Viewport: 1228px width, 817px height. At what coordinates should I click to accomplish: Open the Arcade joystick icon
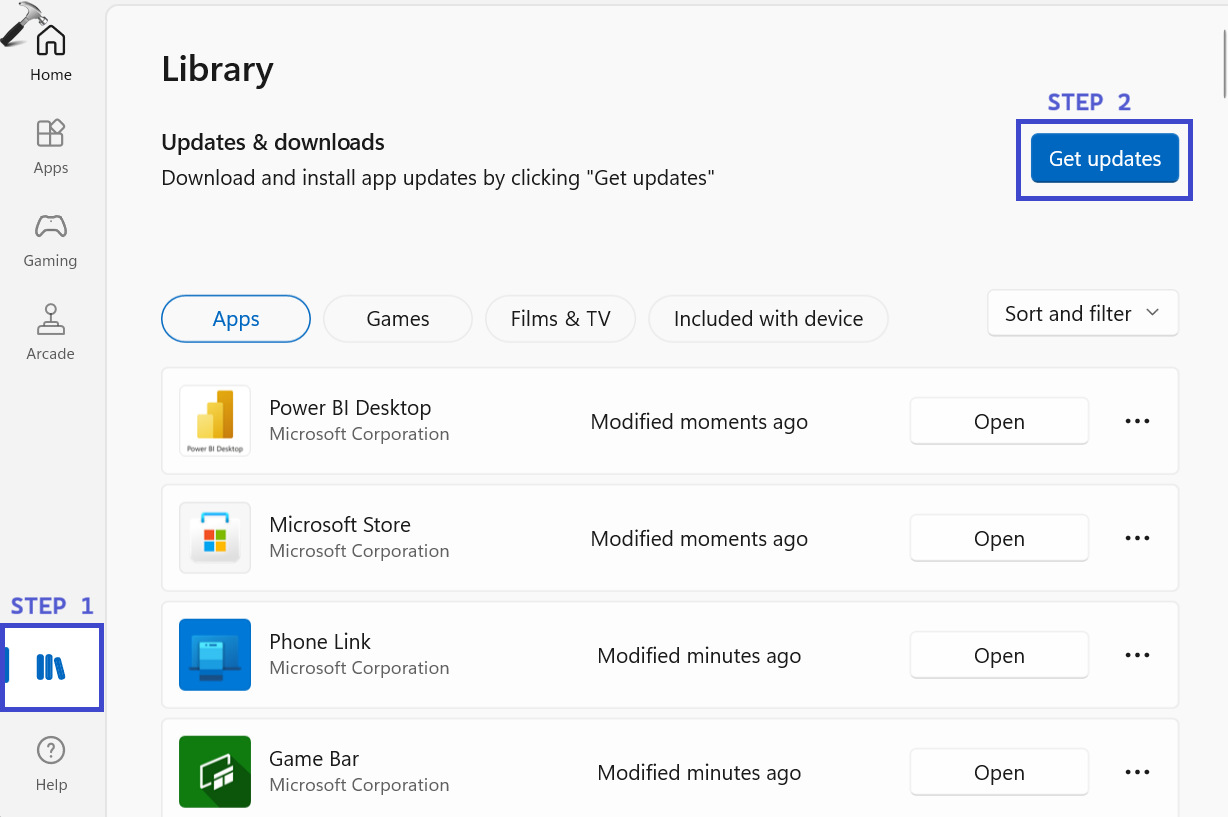[50, 320]
